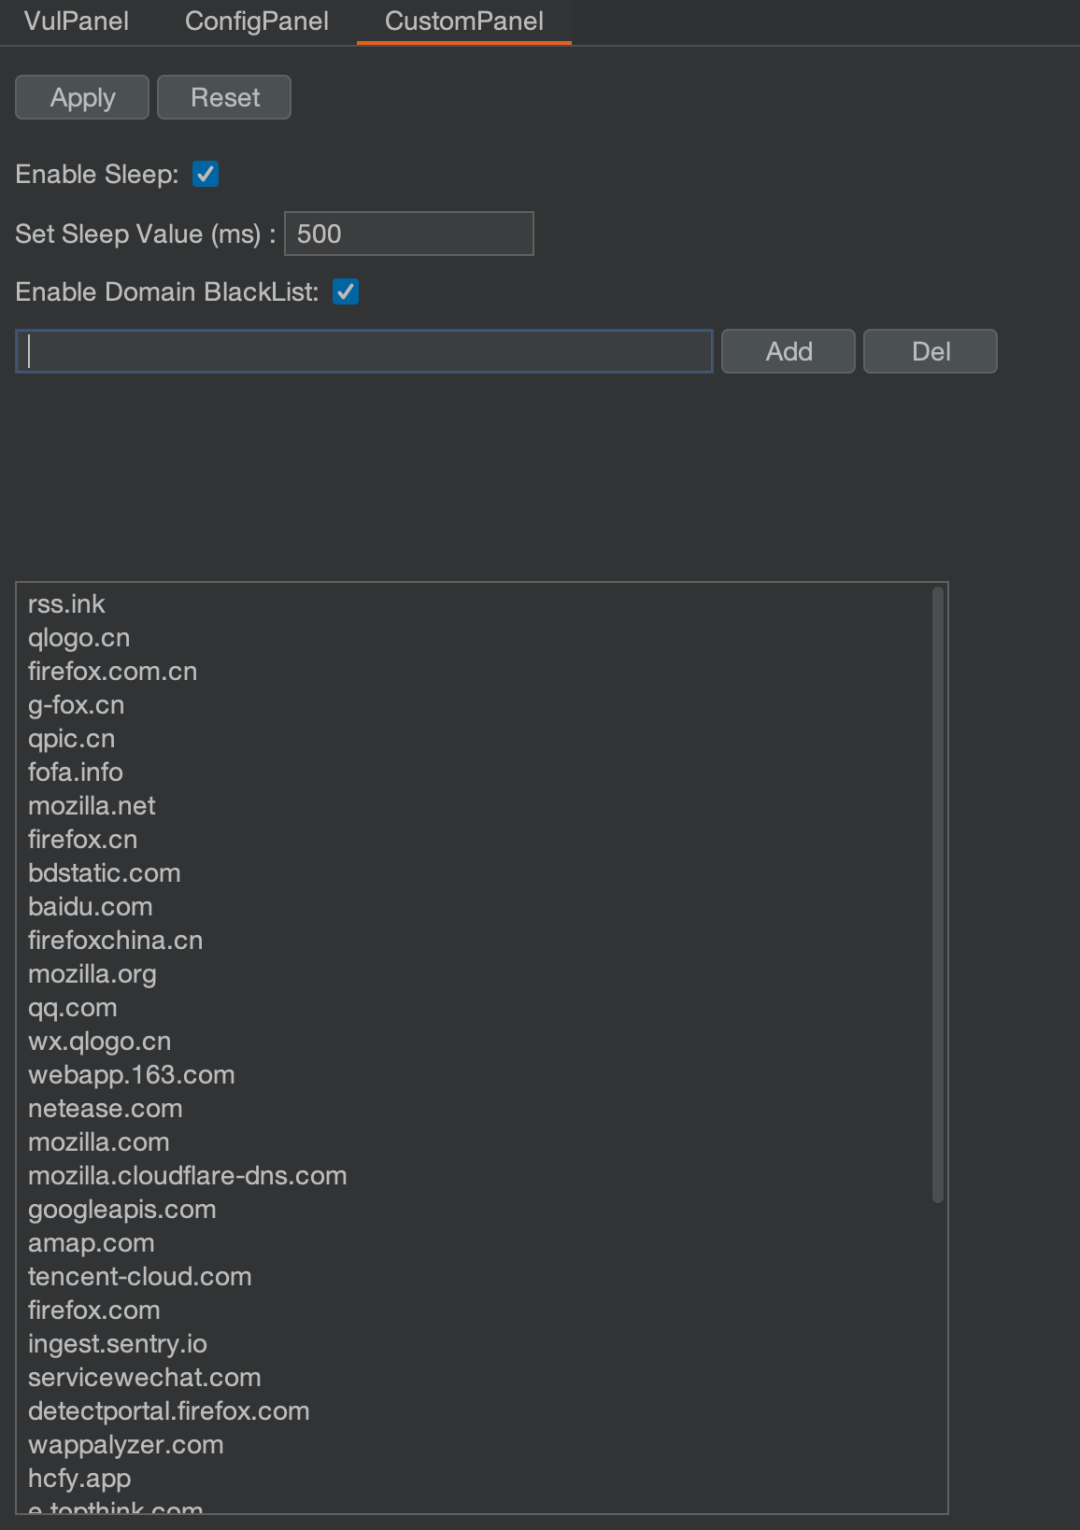Image resolution: width=1080 pixels, height=1530 pixels.
Task: Click the domain entry text field
Action: click(364, 351)
